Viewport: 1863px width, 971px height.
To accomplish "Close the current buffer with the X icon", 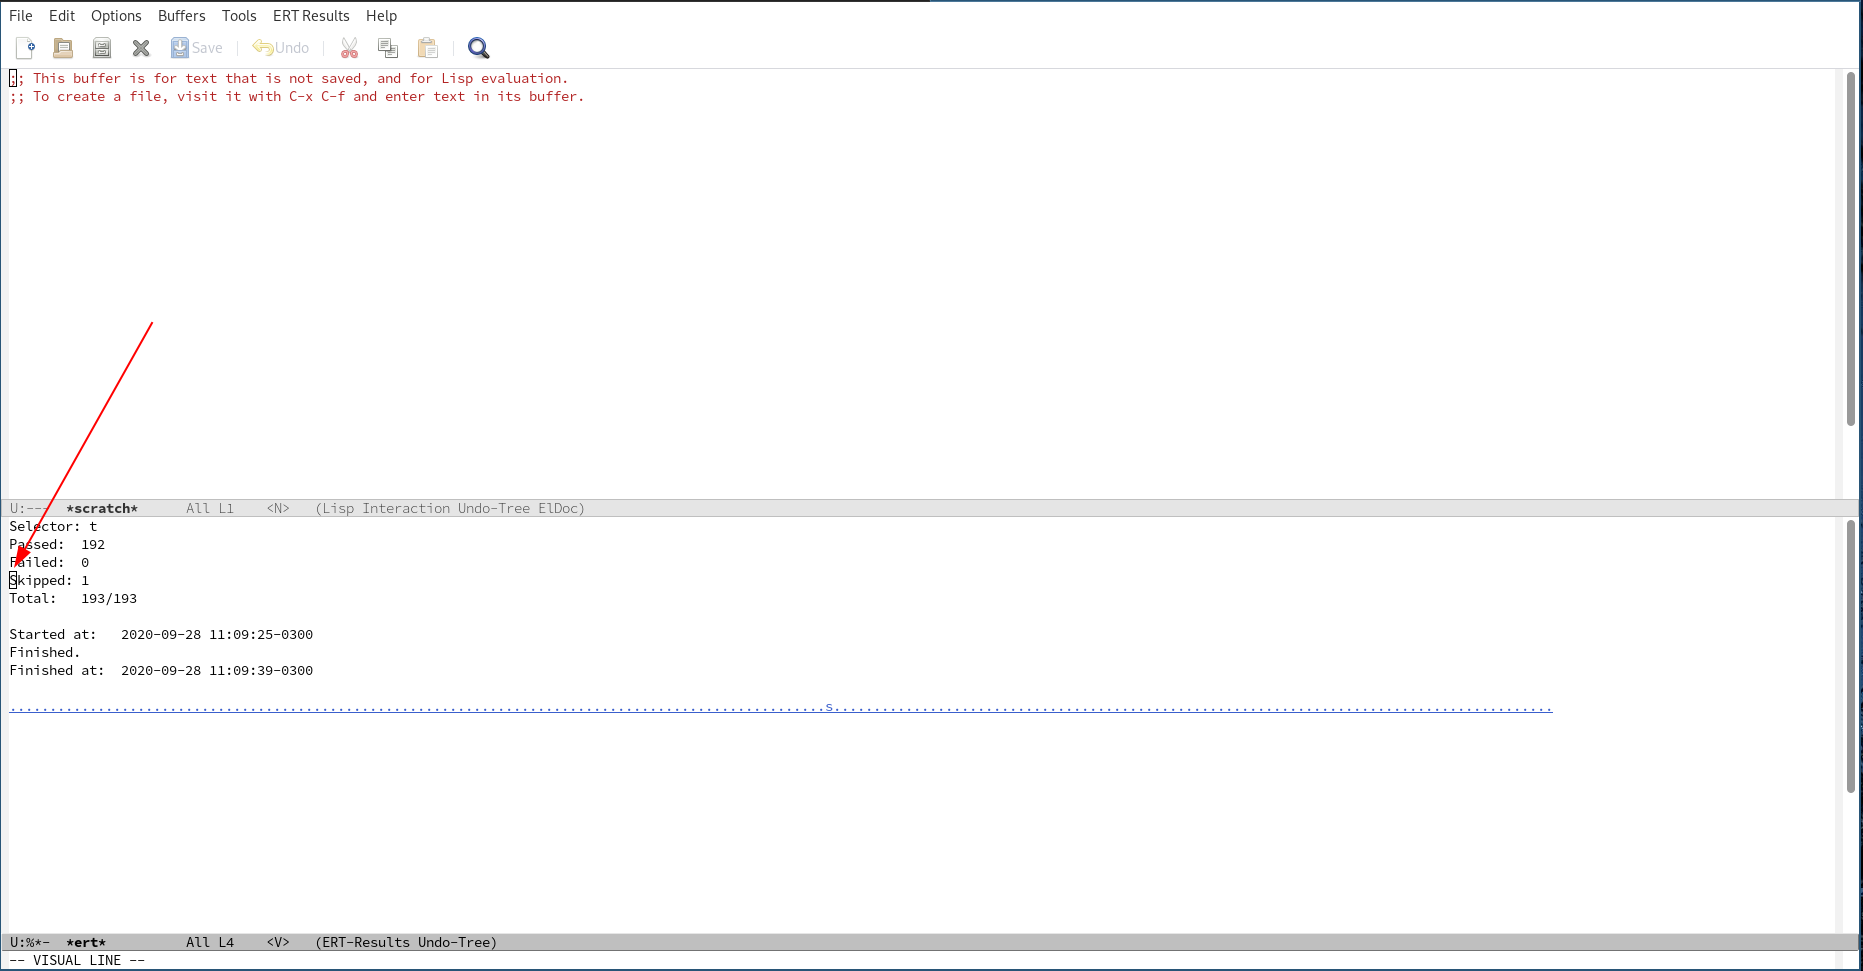I will 140,47.
